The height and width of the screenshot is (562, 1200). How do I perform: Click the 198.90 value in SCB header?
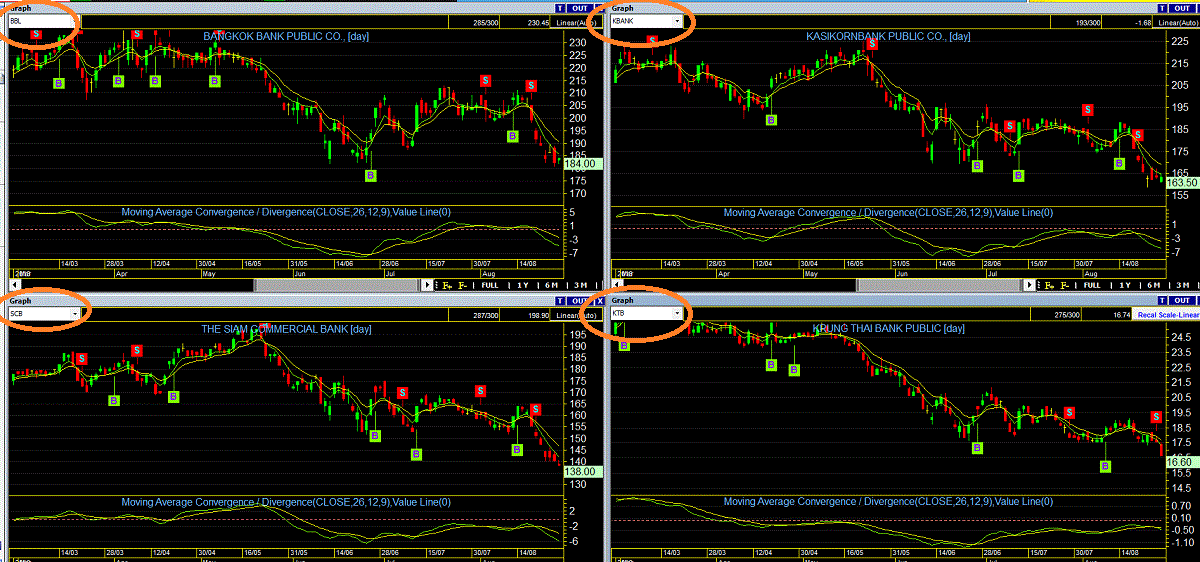click(x=538, y=315)
